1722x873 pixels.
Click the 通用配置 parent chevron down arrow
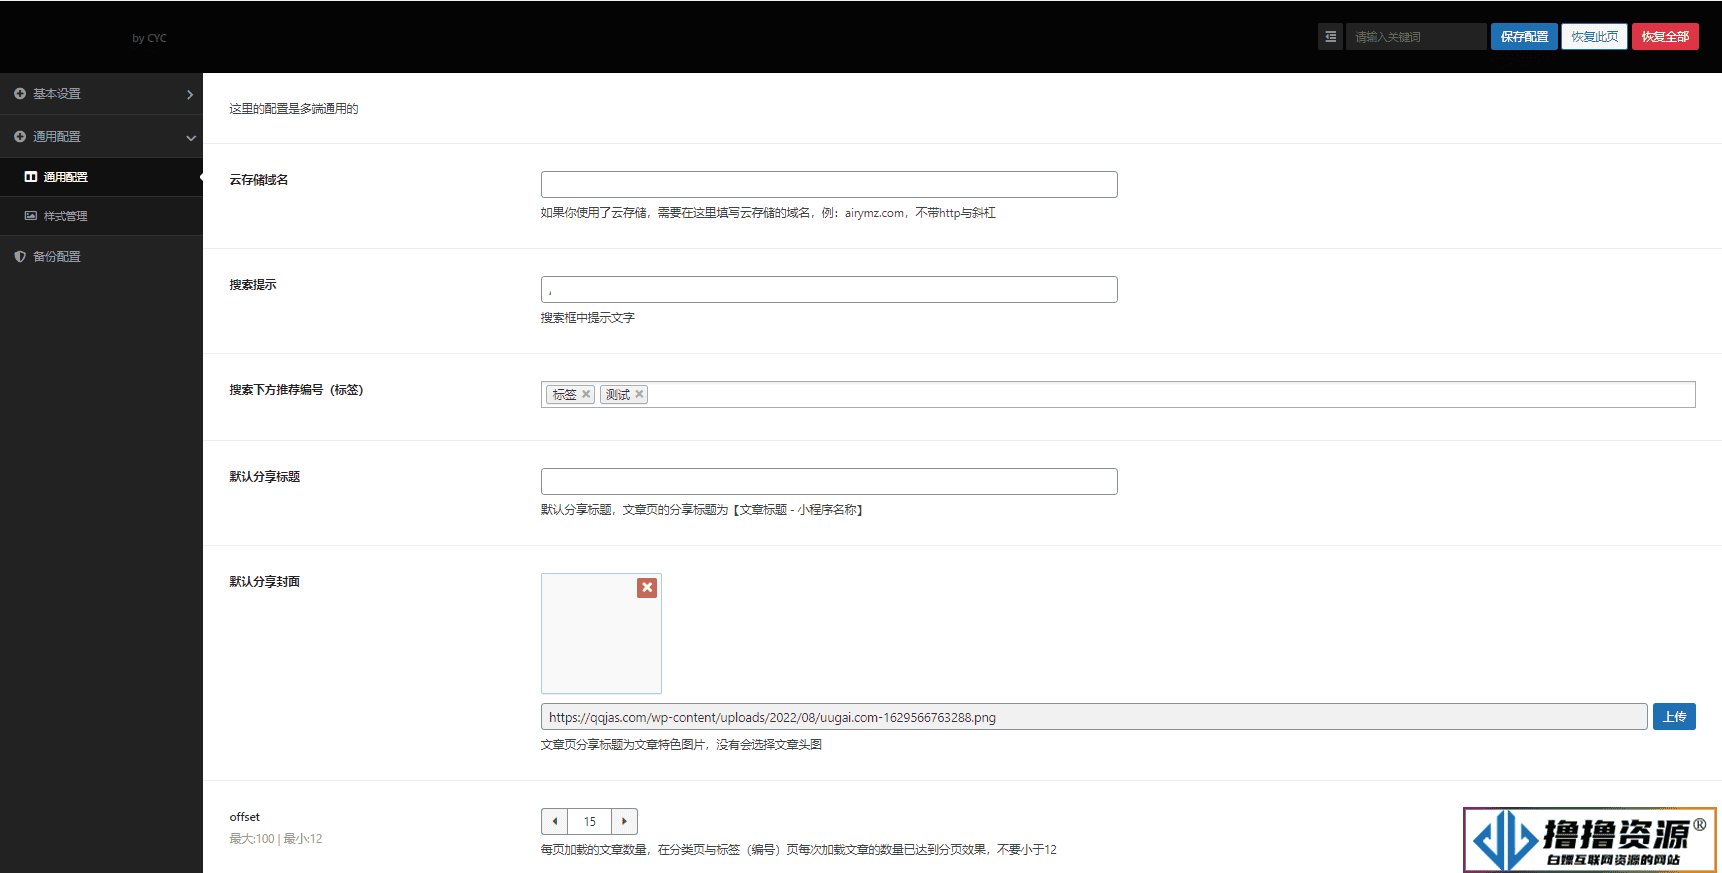point(191,137)
